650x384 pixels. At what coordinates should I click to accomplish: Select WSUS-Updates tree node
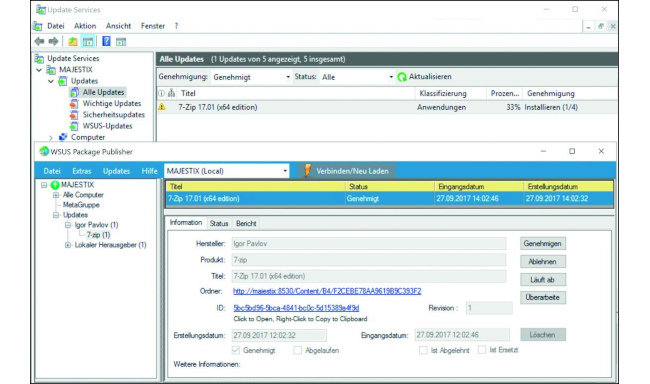click(107, 126)
